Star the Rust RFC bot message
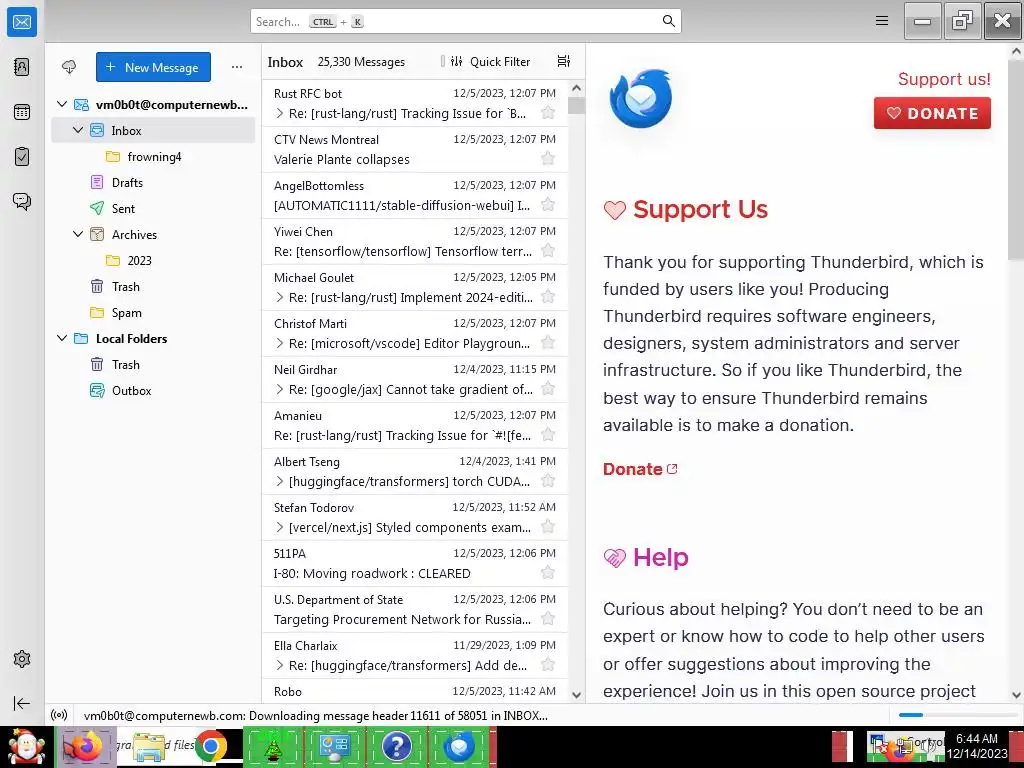Screen dimensions: 1024x768 [x=548, y=113]
